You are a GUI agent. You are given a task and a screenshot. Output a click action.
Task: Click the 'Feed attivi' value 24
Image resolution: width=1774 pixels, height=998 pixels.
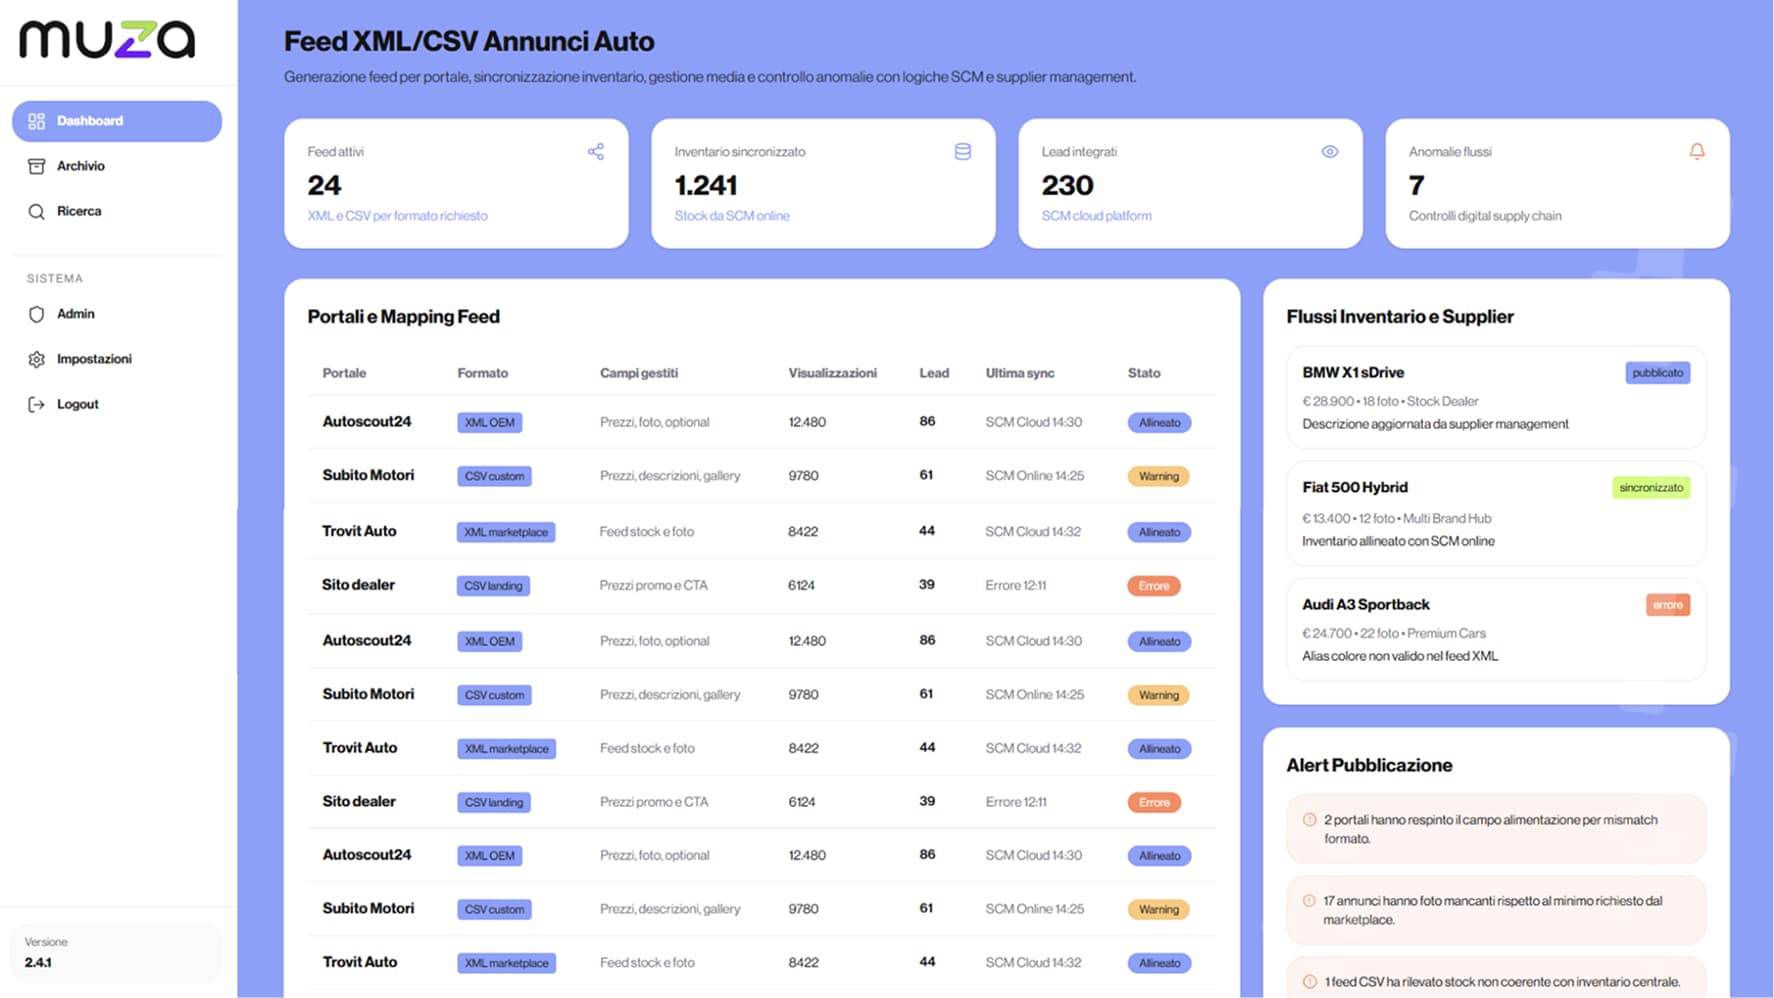(x=324, y=185)
